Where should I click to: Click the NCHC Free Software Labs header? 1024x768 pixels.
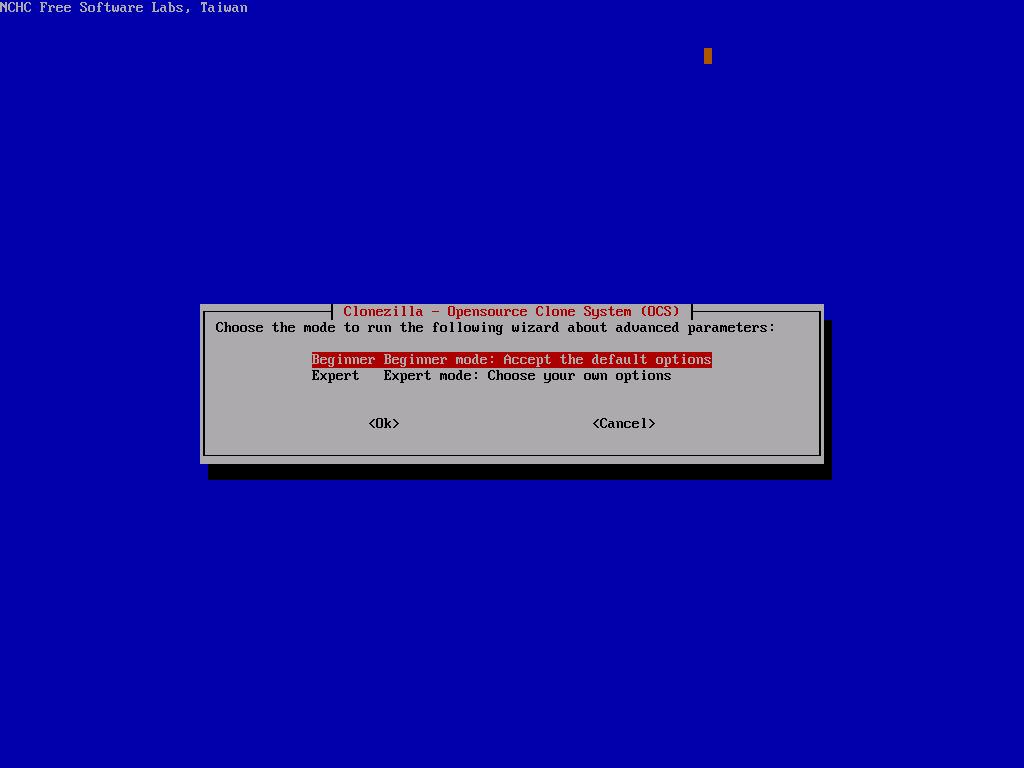pyautogui.click(x=123, y=8)
